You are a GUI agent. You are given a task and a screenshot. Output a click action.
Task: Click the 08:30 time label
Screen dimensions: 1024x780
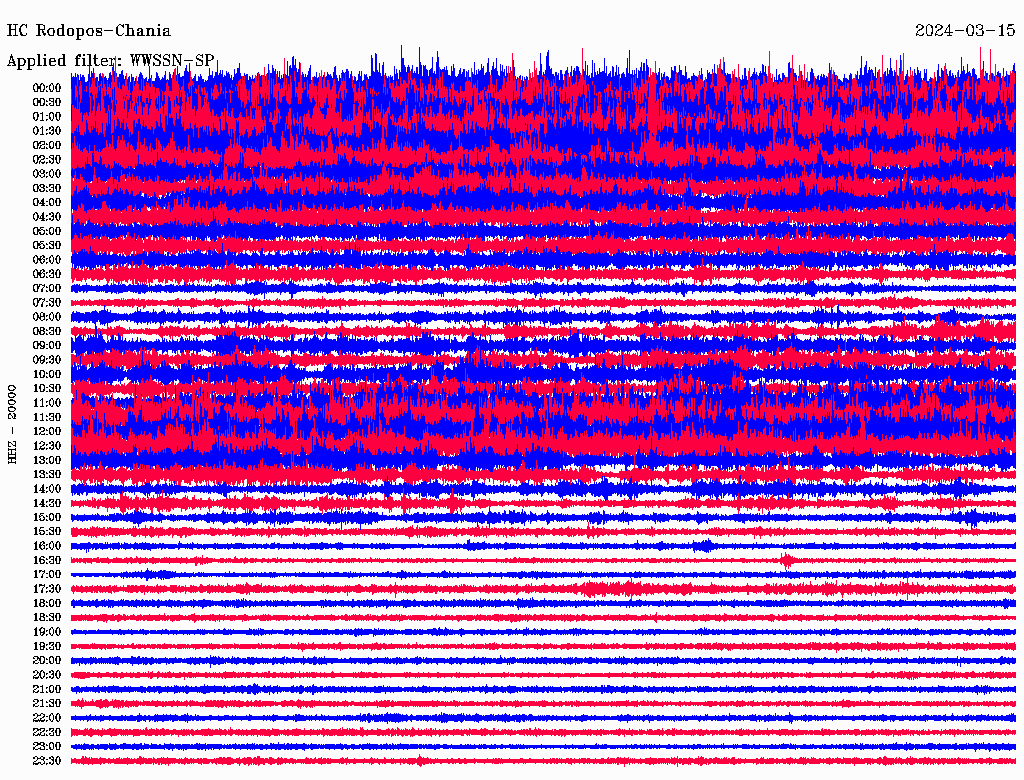coord(47,331)
